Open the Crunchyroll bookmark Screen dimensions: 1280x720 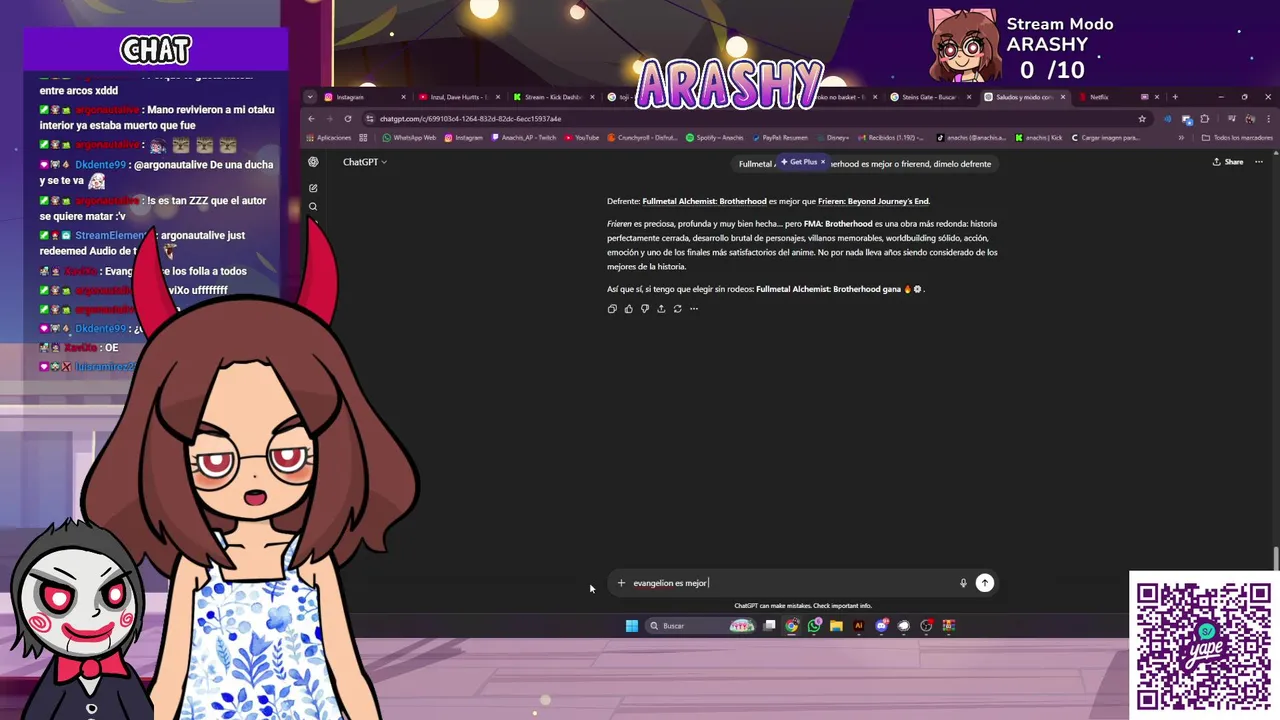tap(644, 137)
